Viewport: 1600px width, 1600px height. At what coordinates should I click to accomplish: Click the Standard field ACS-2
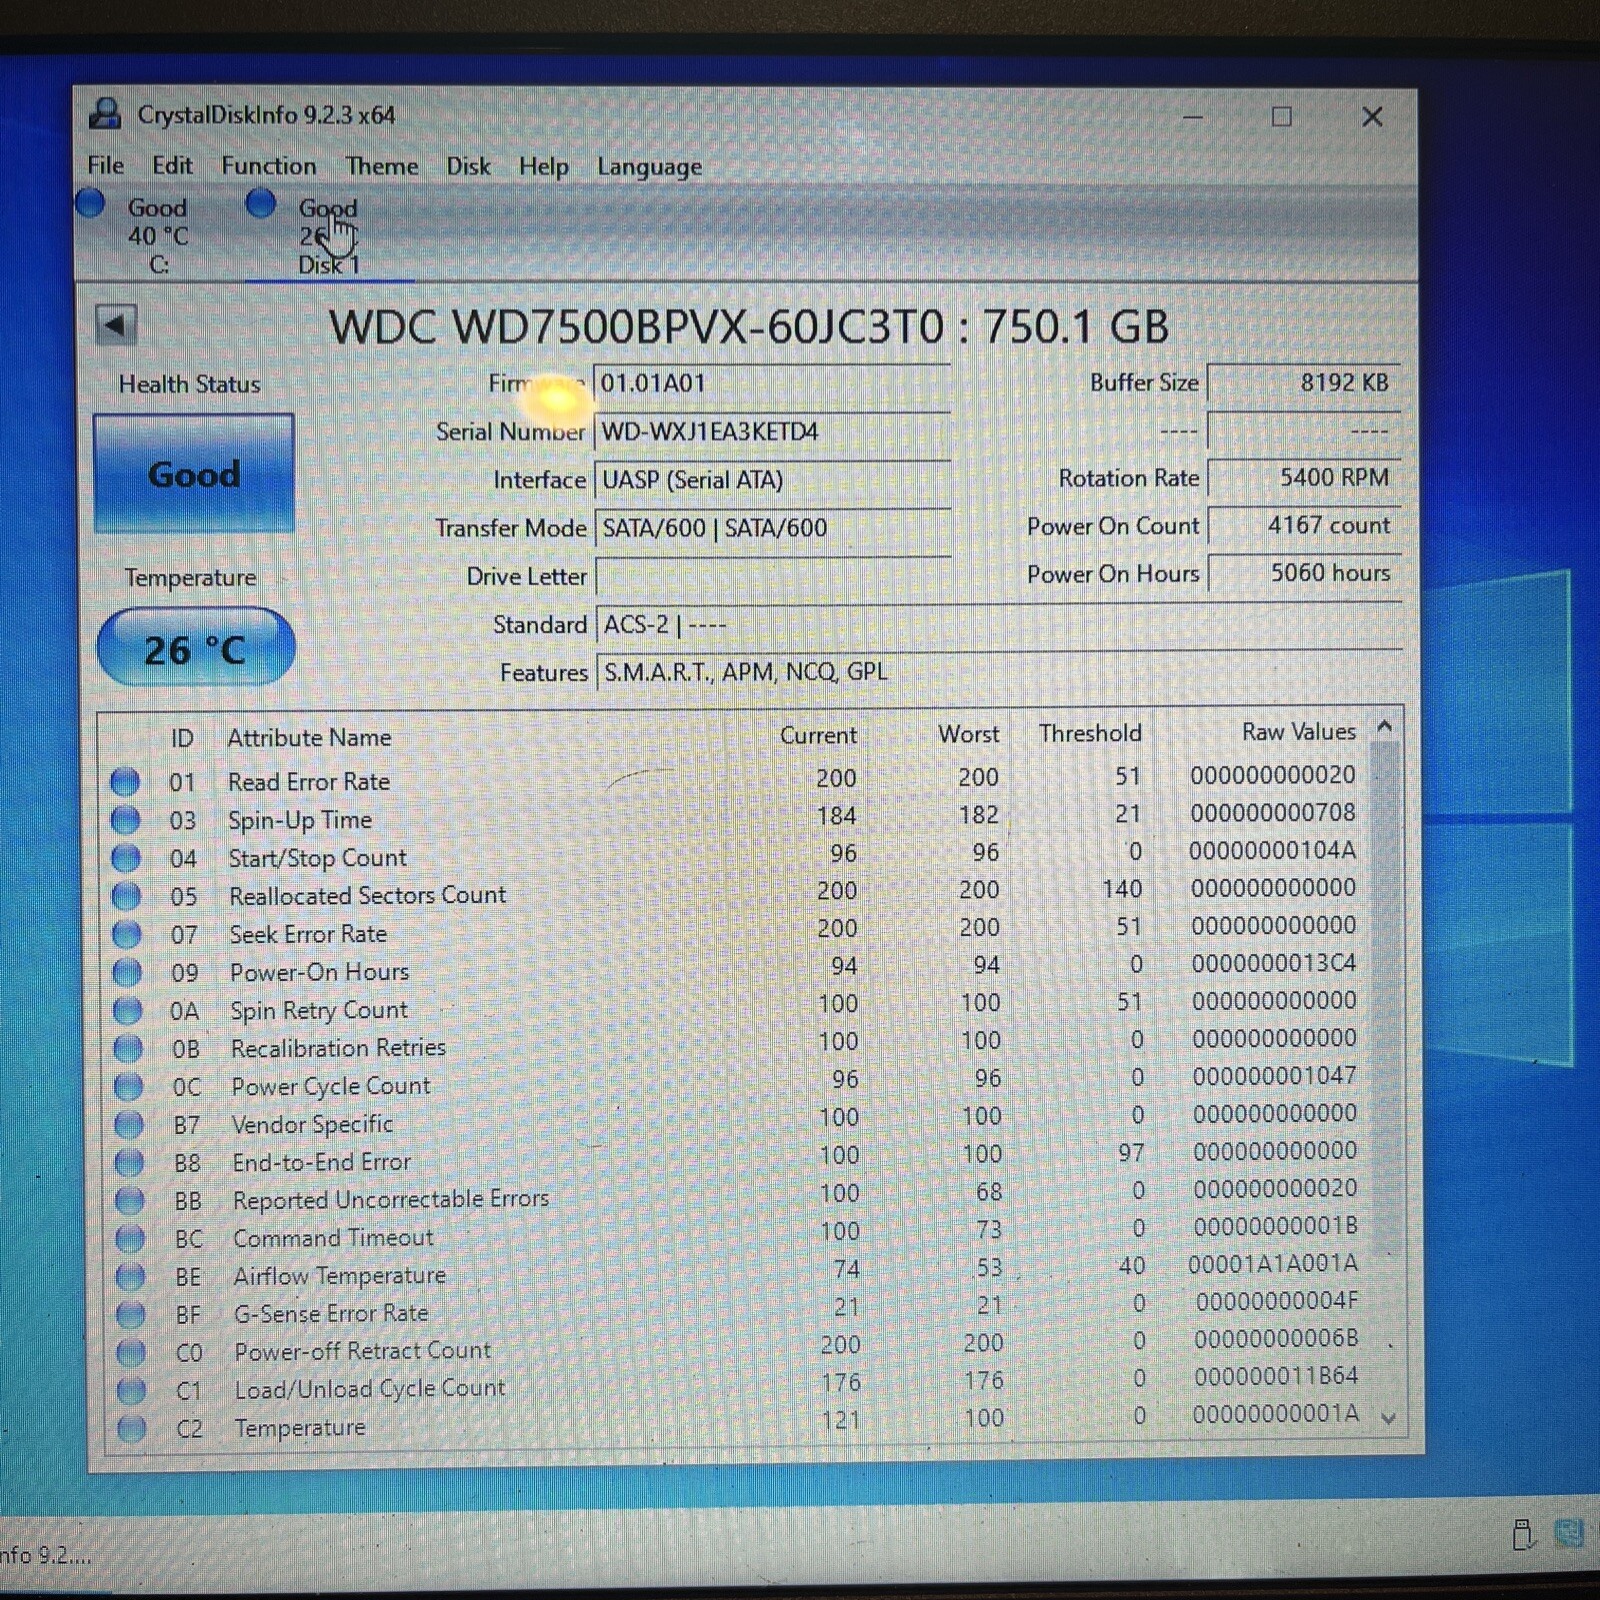pos(997,625)
